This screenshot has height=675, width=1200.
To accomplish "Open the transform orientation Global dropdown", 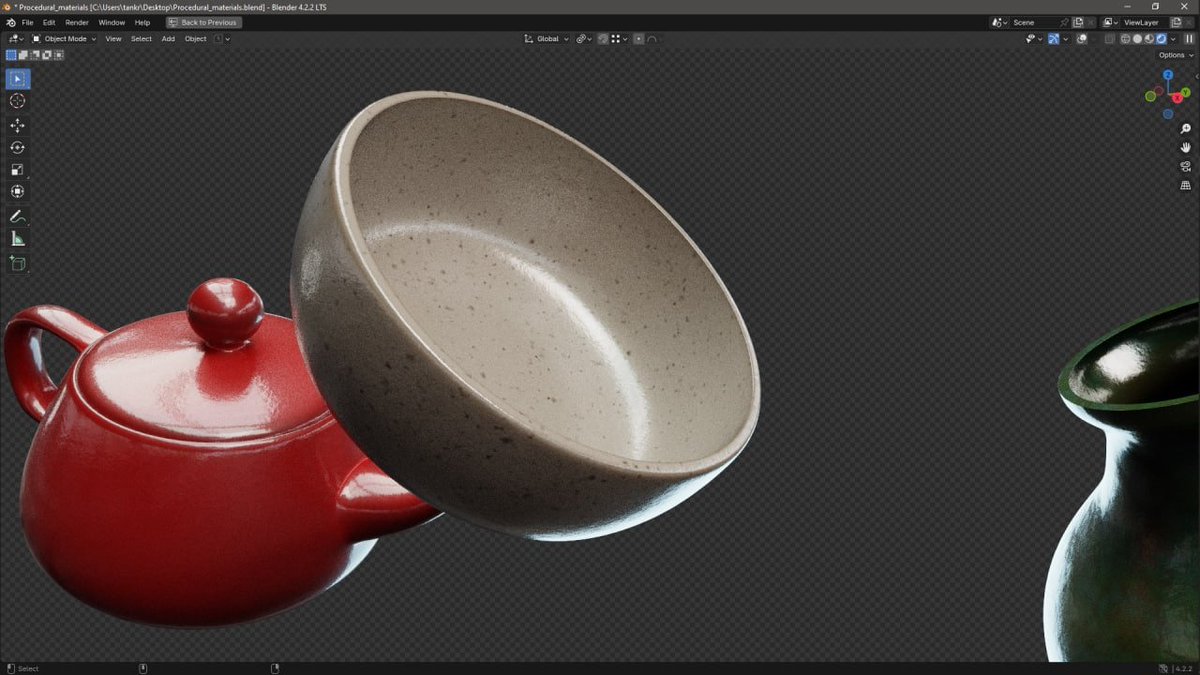I will [546, 38].
